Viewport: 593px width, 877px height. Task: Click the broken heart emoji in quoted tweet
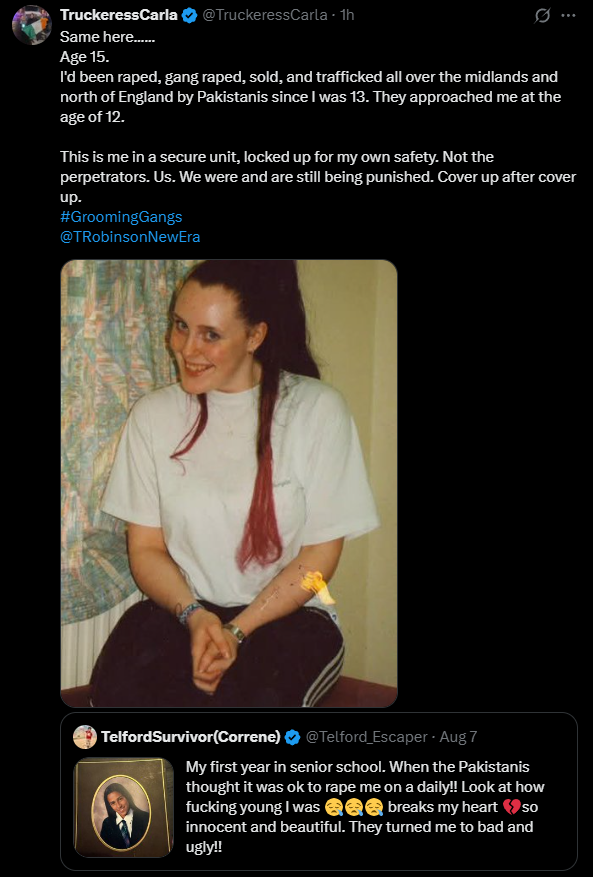(x=511, y=807)
